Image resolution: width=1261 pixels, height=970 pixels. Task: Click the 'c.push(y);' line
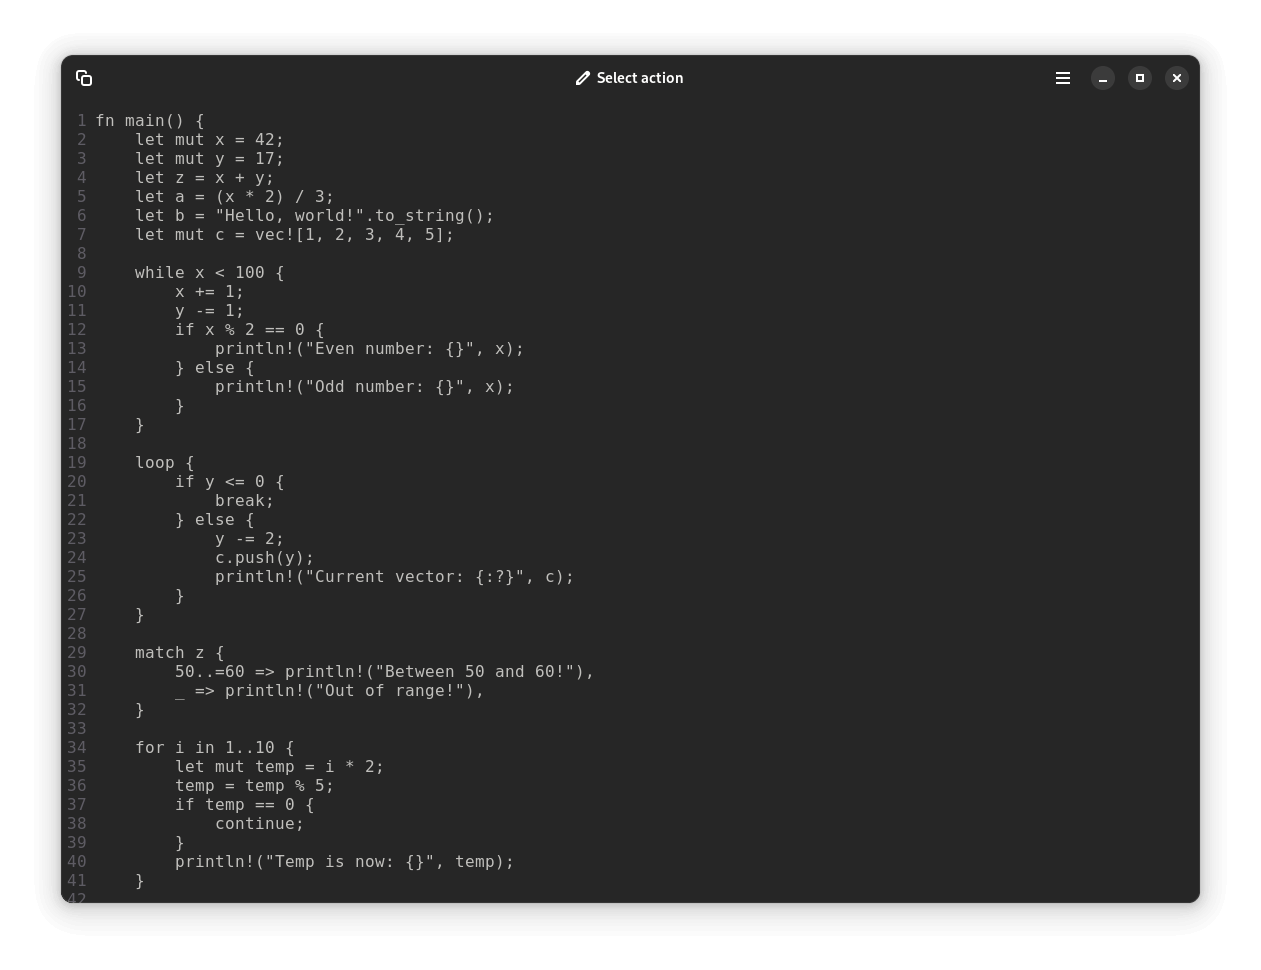264,558
